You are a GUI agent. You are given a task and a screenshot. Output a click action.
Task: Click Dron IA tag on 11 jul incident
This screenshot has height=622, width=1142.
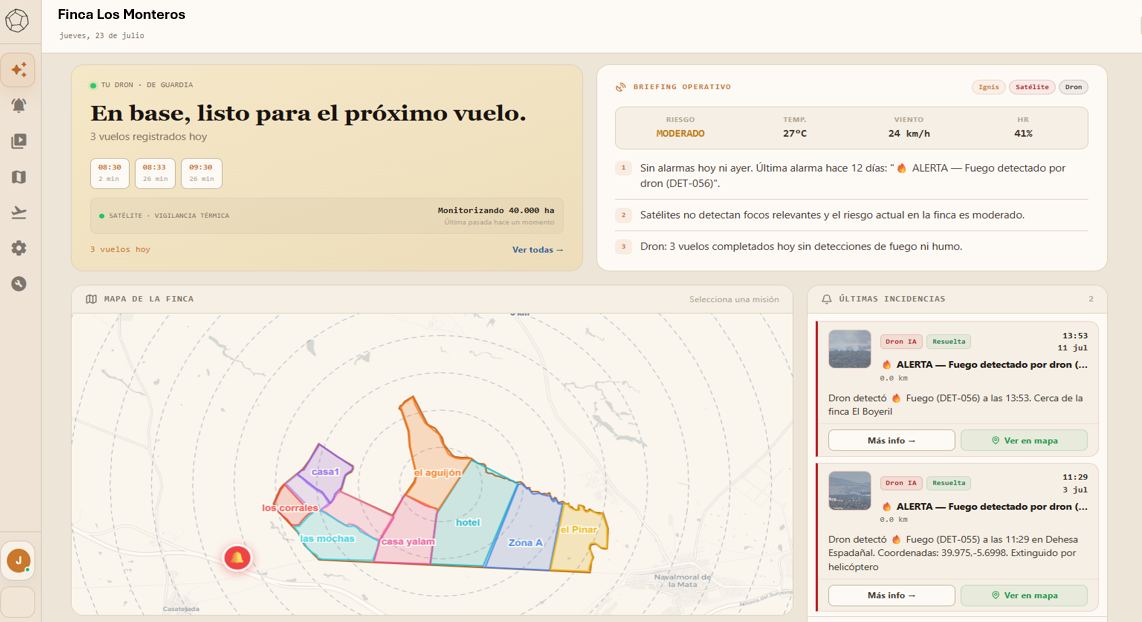click(901, 342)
